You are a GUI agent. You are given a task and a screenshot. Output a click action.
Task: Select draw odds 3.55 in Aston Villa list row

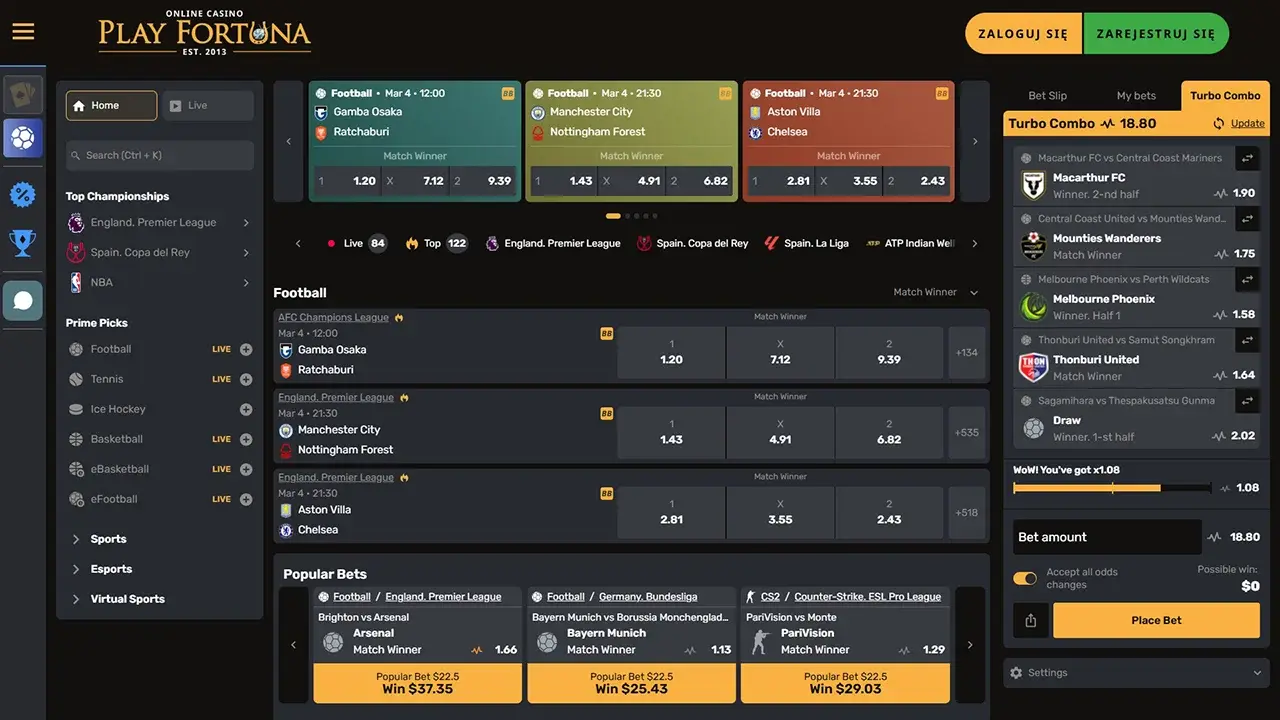(x=780, y=513)
